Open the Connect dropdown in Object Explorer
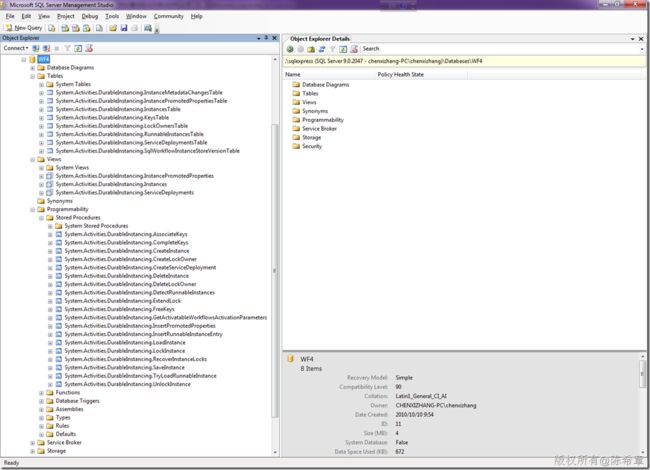 [16, 48]
